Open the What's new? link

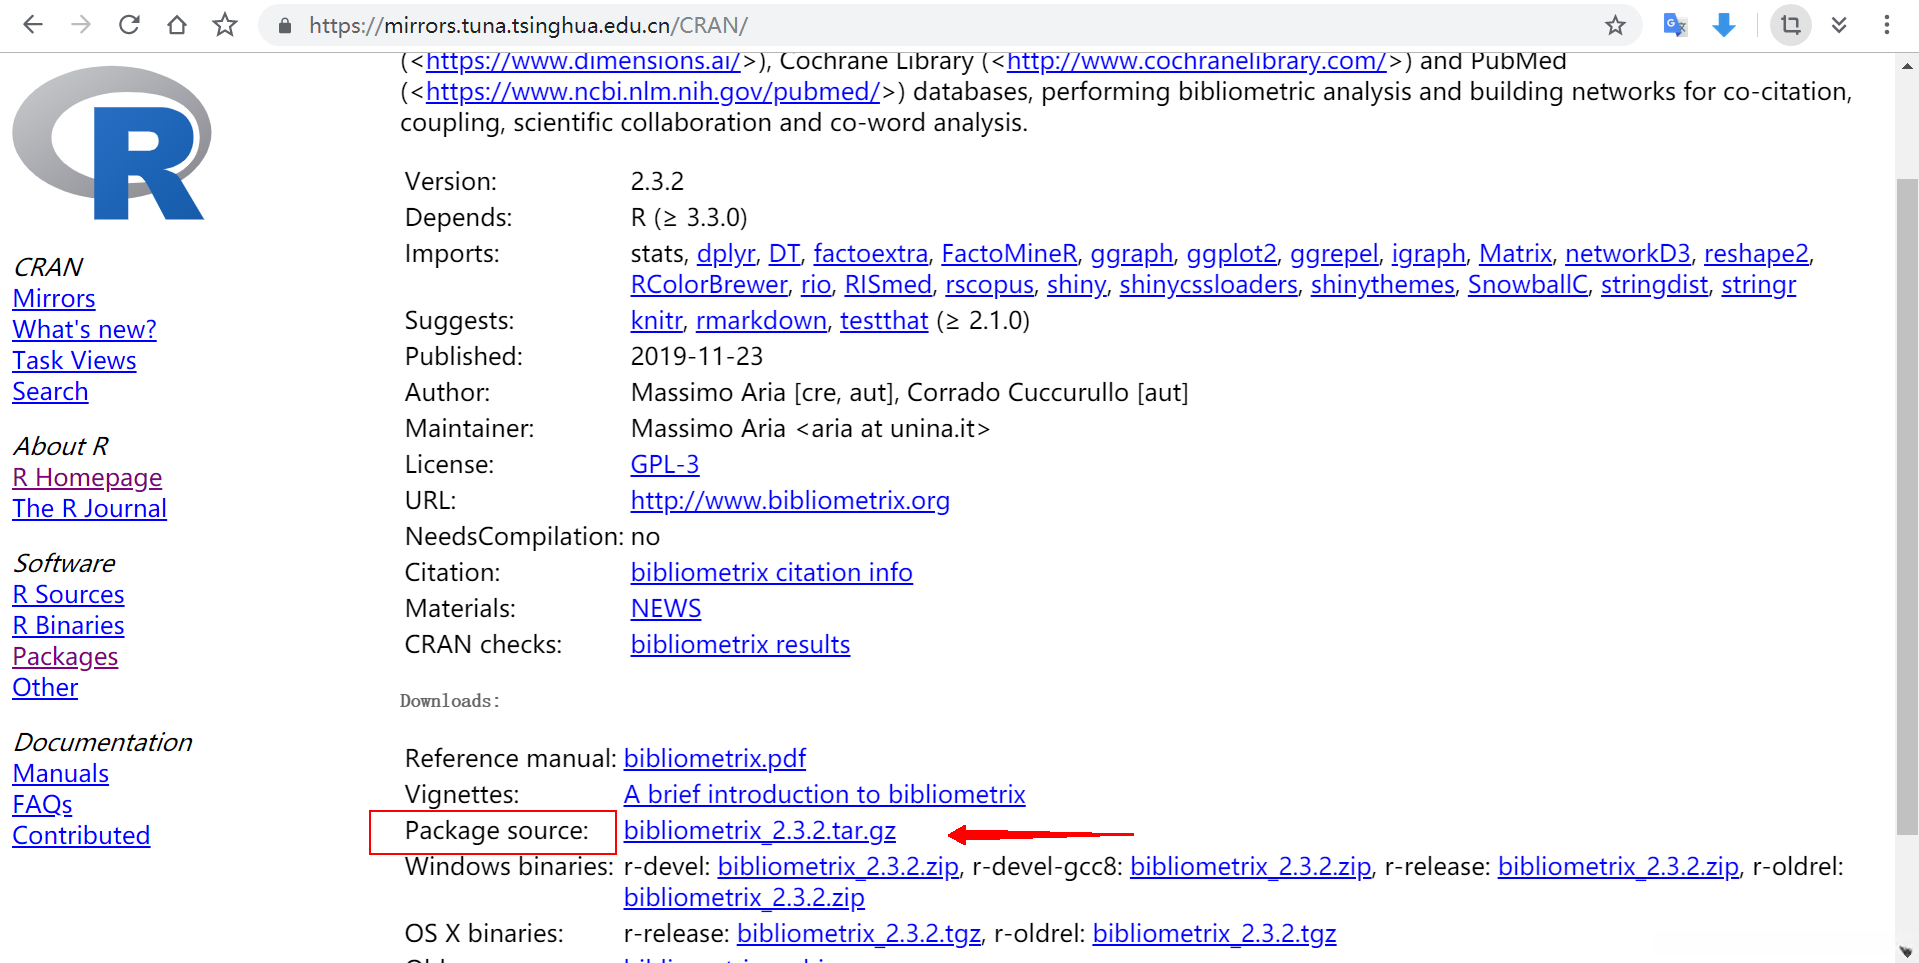click(x=84, y=330)
